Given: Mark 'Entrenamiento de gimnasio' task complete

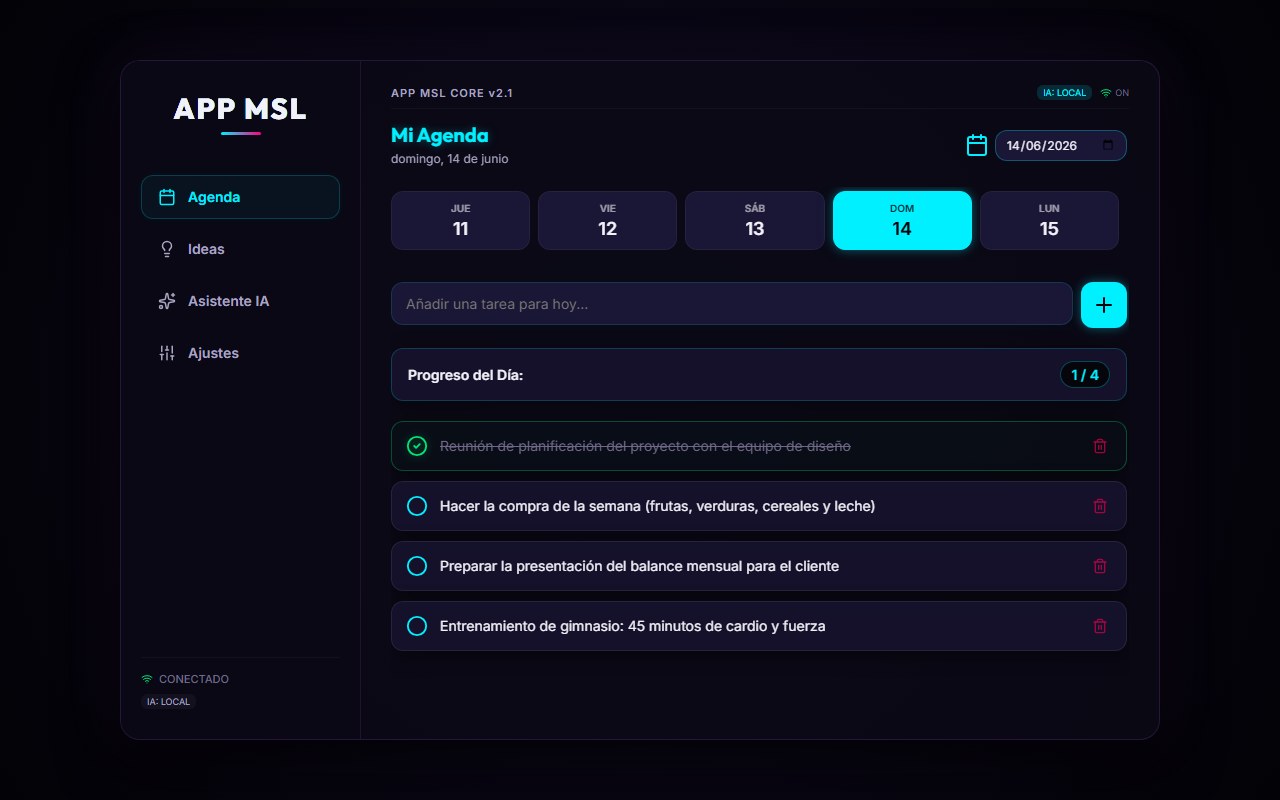Looking at the screenshot, I should pyautogui.click(x=417, y=626).
